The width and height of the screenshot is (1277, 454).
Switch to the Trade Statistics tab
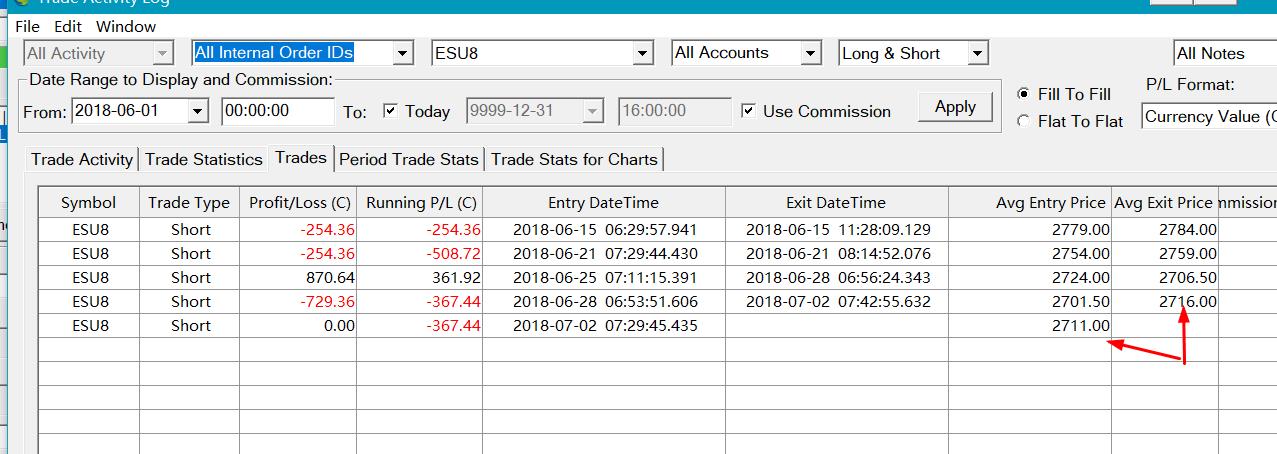pos(204,159)
